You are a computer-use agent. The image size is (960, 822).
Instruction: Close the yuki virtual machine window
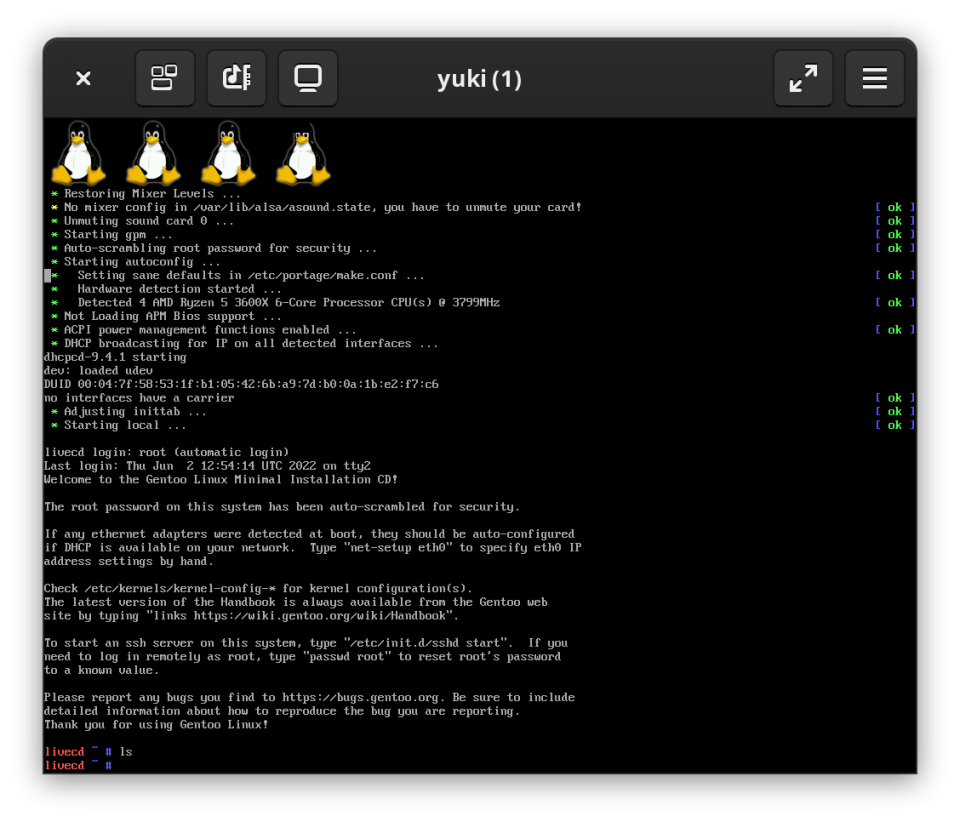[x=83, y=78]
